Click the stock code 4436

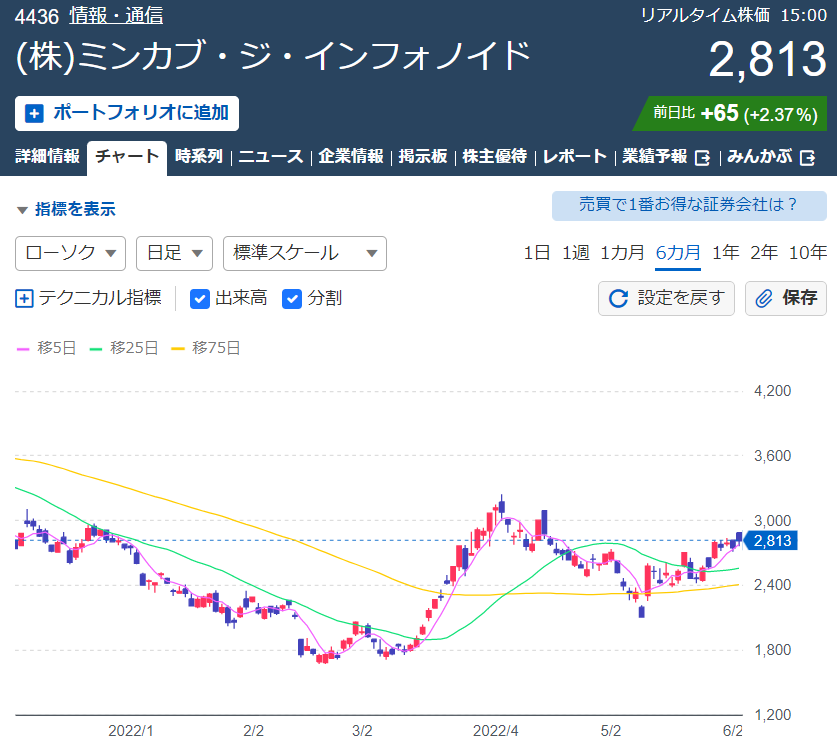[36, 17]
